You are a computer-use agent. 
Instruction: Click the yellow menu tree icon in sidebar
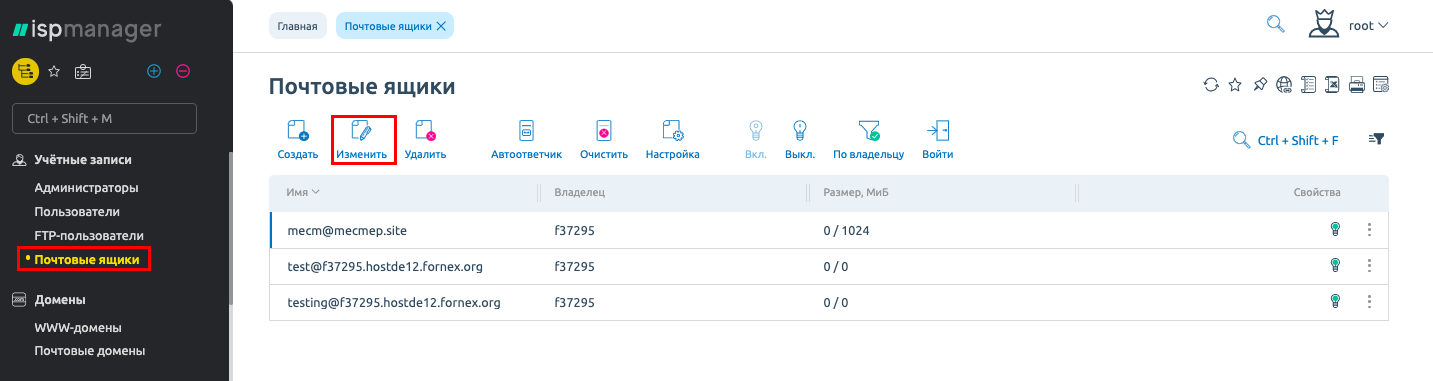[x=25, y=71]
